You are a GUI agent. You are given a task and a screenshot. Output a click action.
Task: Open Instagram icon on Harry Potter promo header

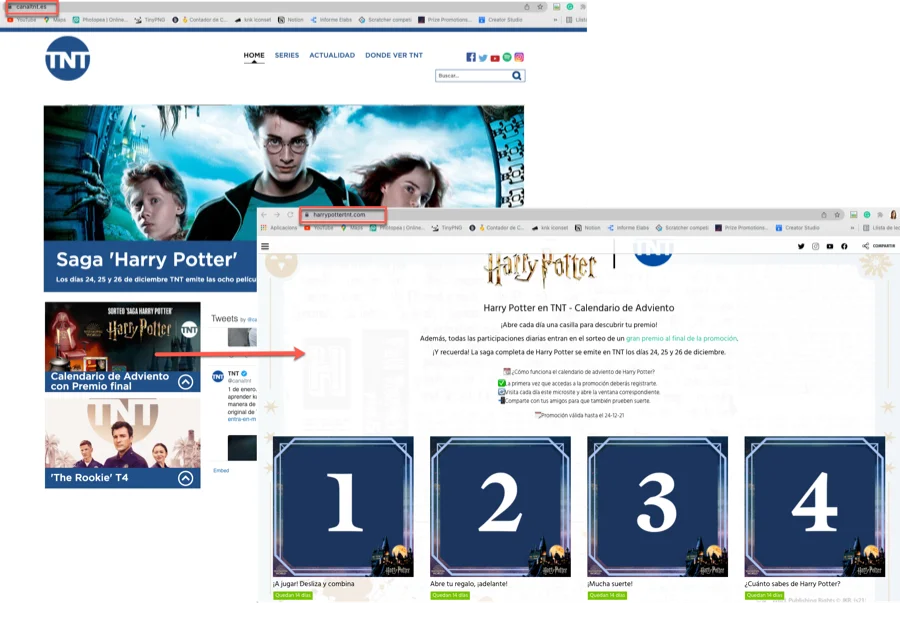click(815, 246)
